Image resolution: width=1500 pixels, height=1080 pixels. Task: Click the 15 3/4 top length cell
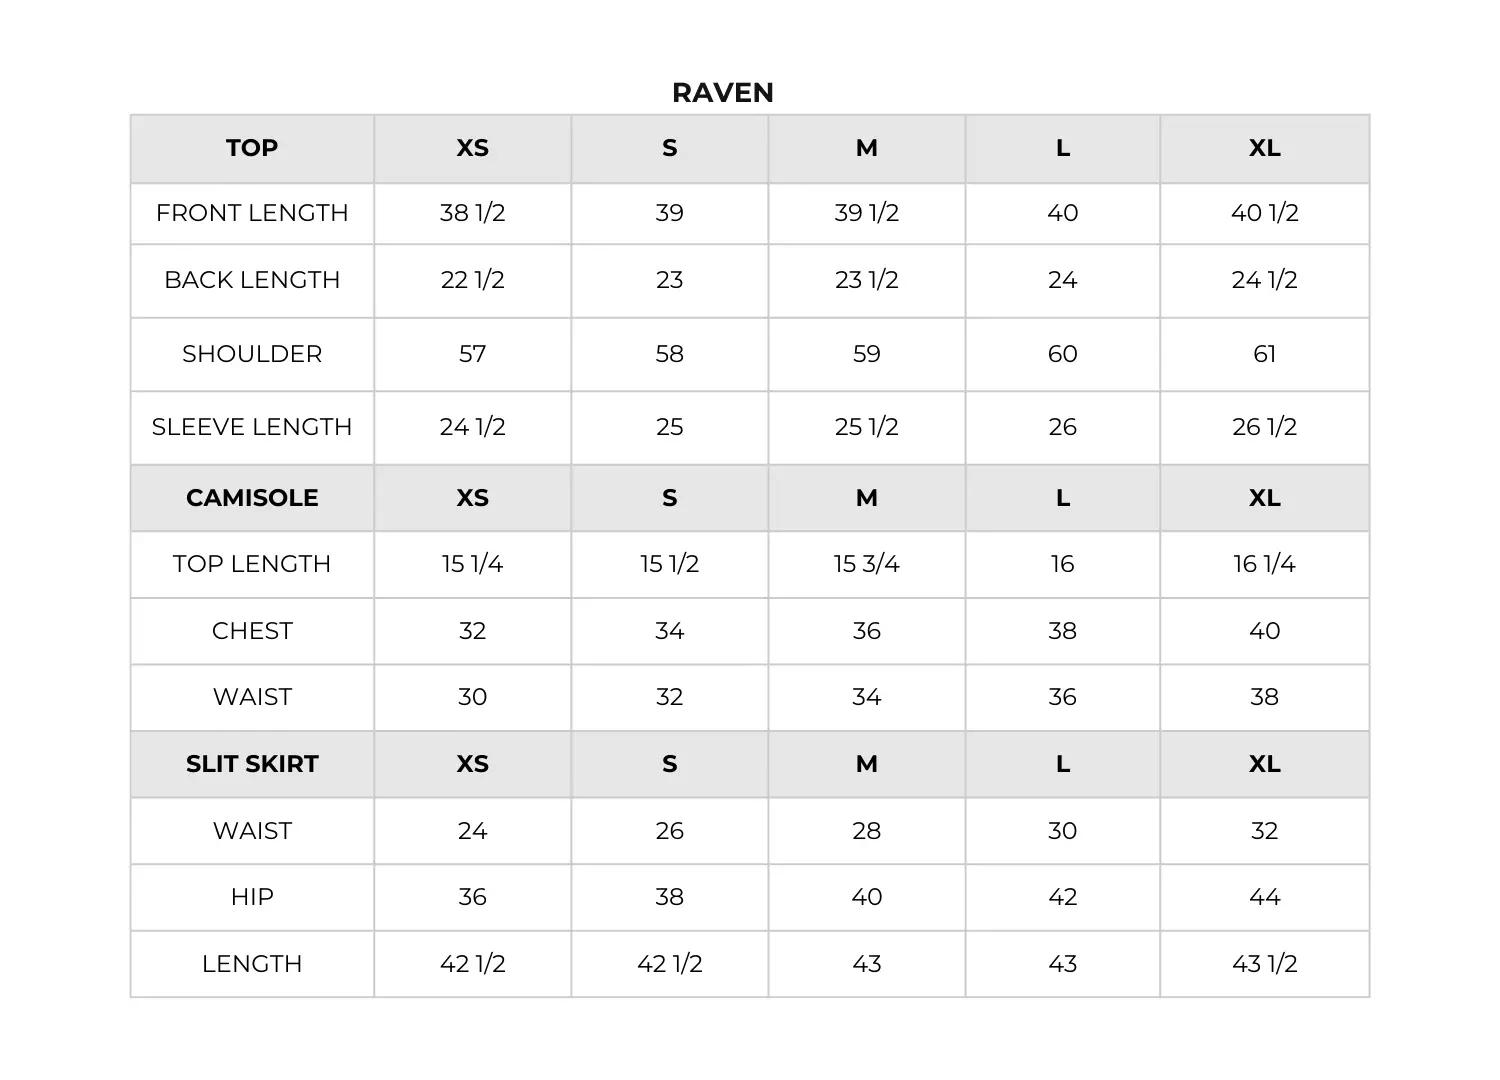[866, 564]
